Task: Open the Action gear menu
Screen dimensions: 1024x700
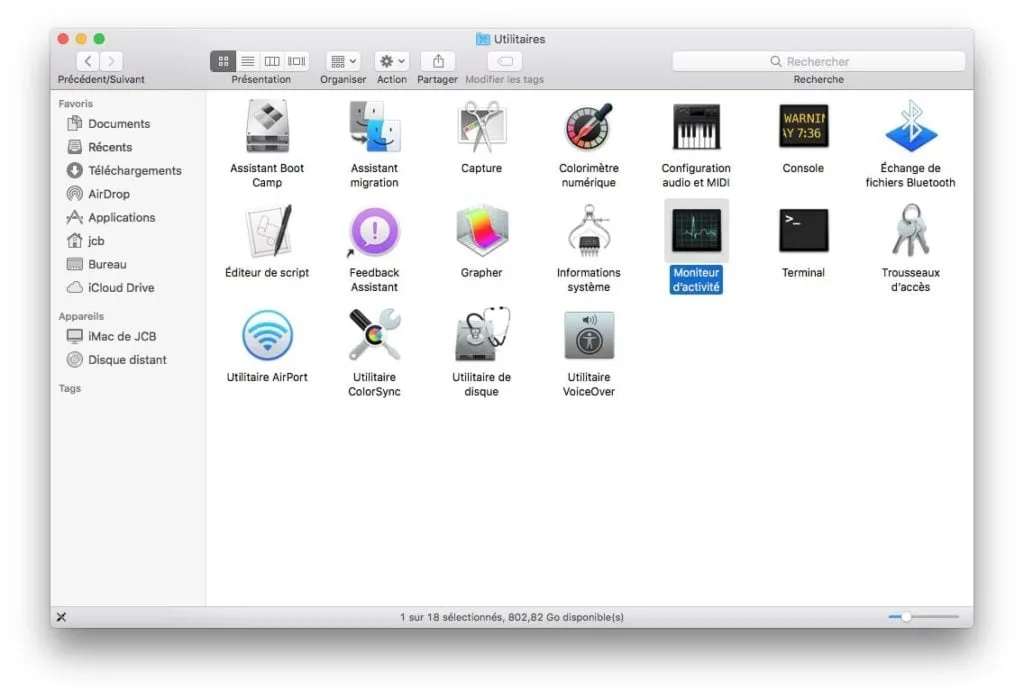Action: tap(391, 61)
